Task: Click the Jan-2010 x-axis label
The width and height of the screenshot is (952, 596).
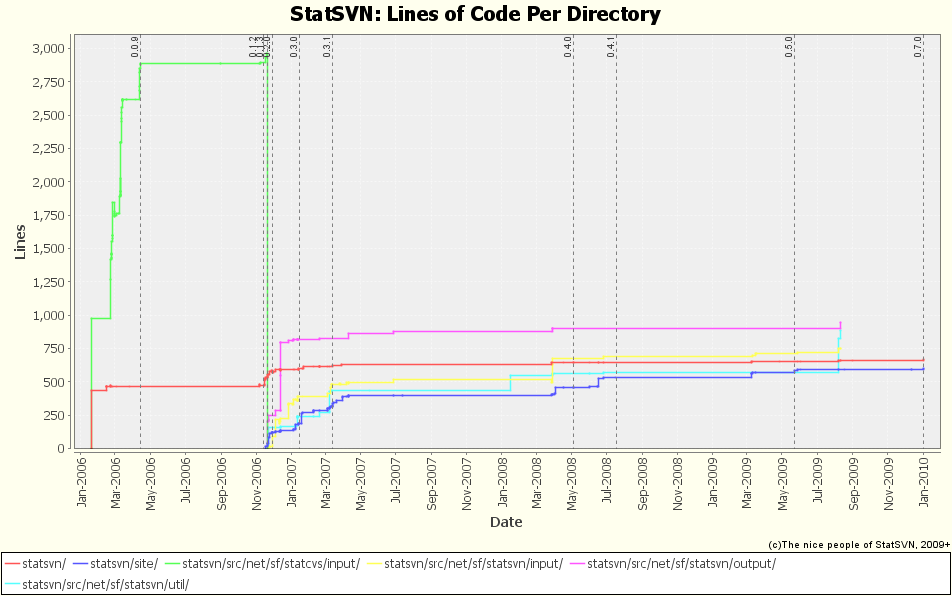Action: coord(923,483)
